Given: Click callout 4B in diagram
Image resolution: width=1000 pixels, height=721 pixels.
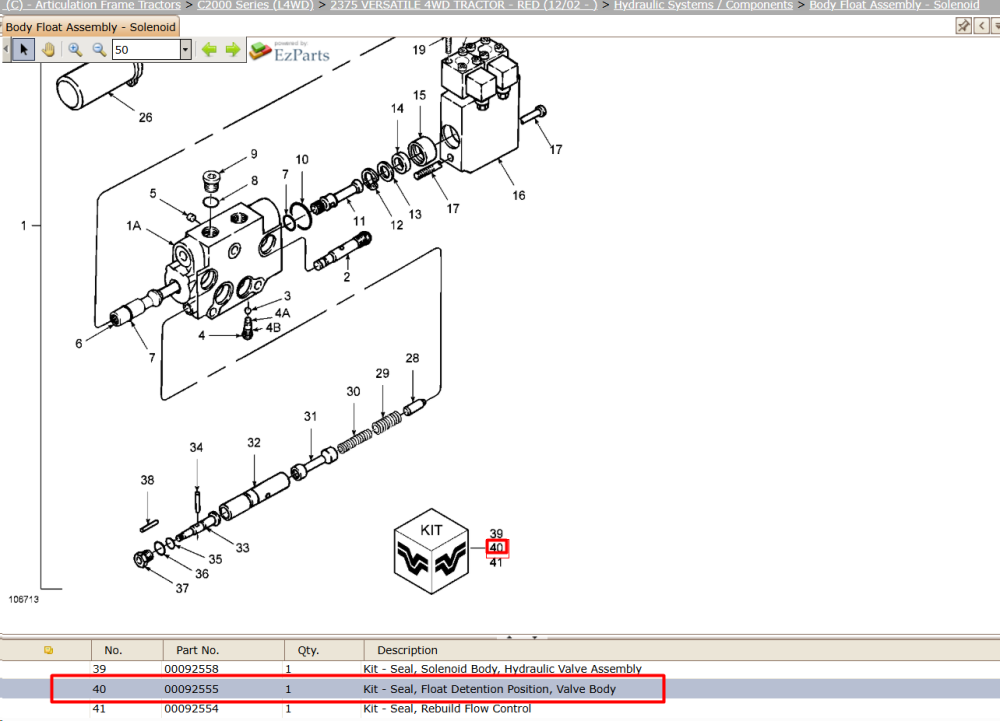Looking at the screenshot, I should [273, 328].
